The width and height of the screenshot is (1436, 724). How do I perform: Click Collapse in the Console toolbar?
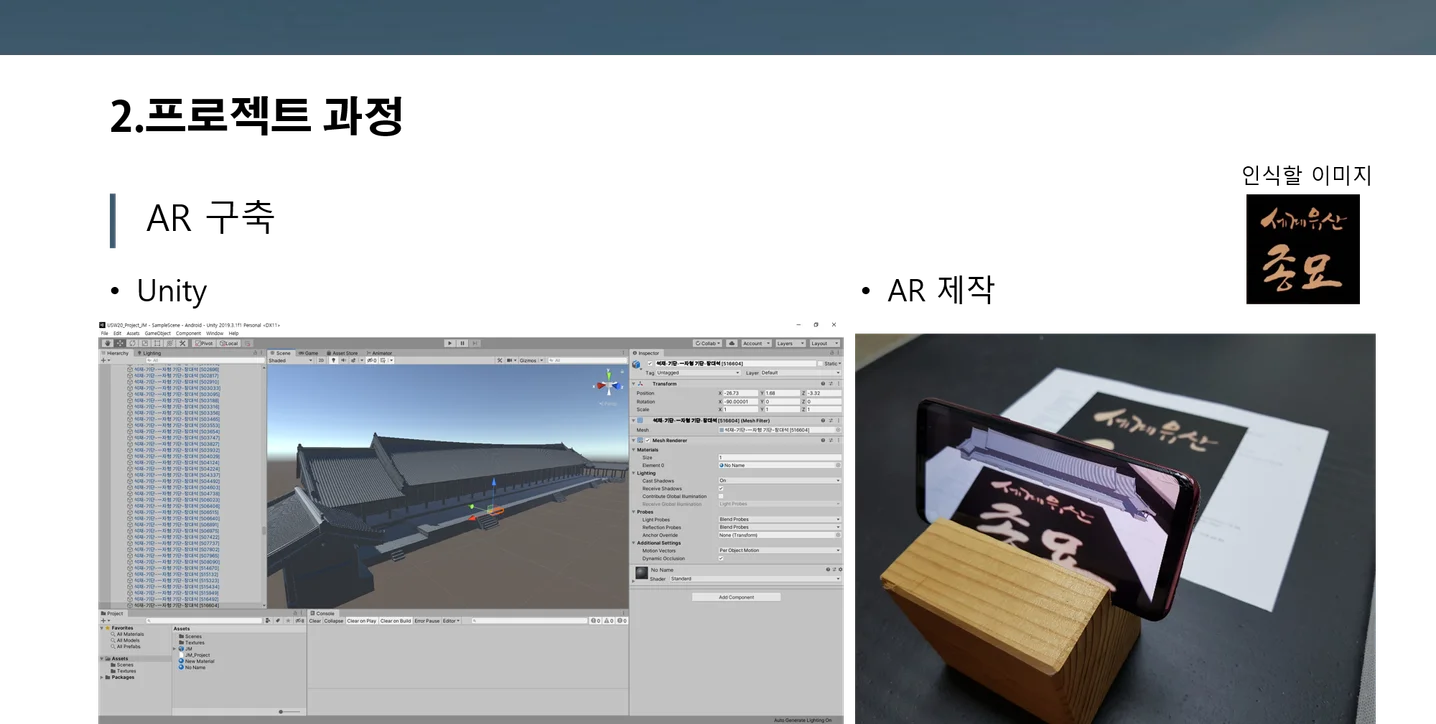tap(333, 621)
